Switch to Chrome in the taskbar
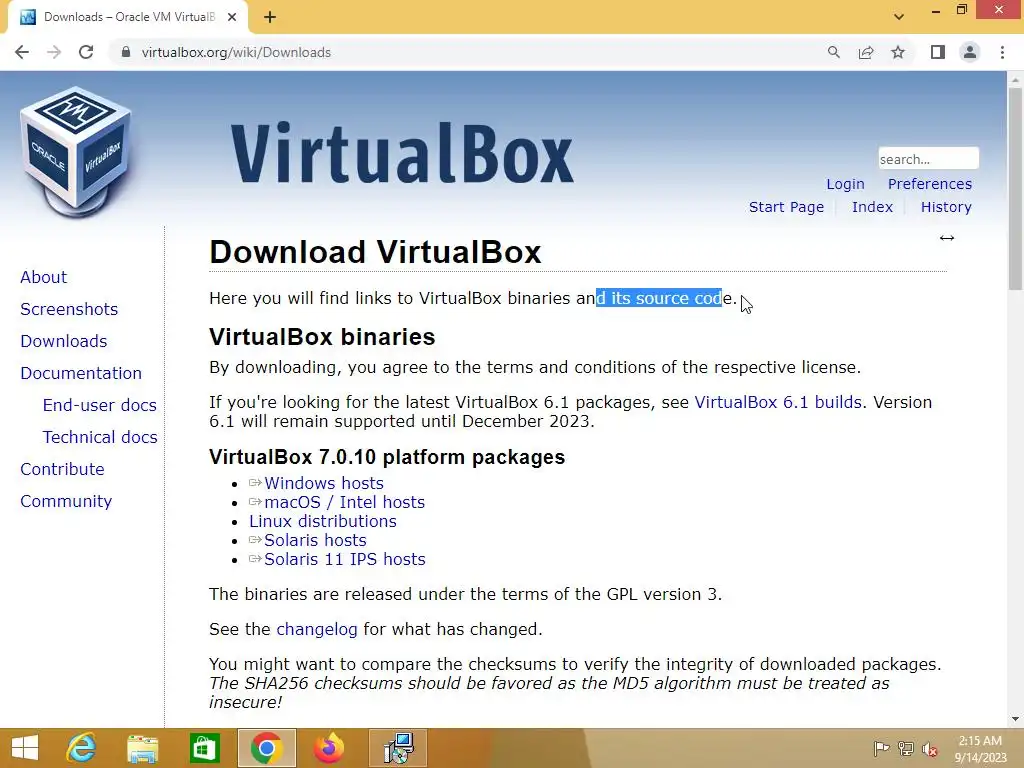 tap(266, 748)
